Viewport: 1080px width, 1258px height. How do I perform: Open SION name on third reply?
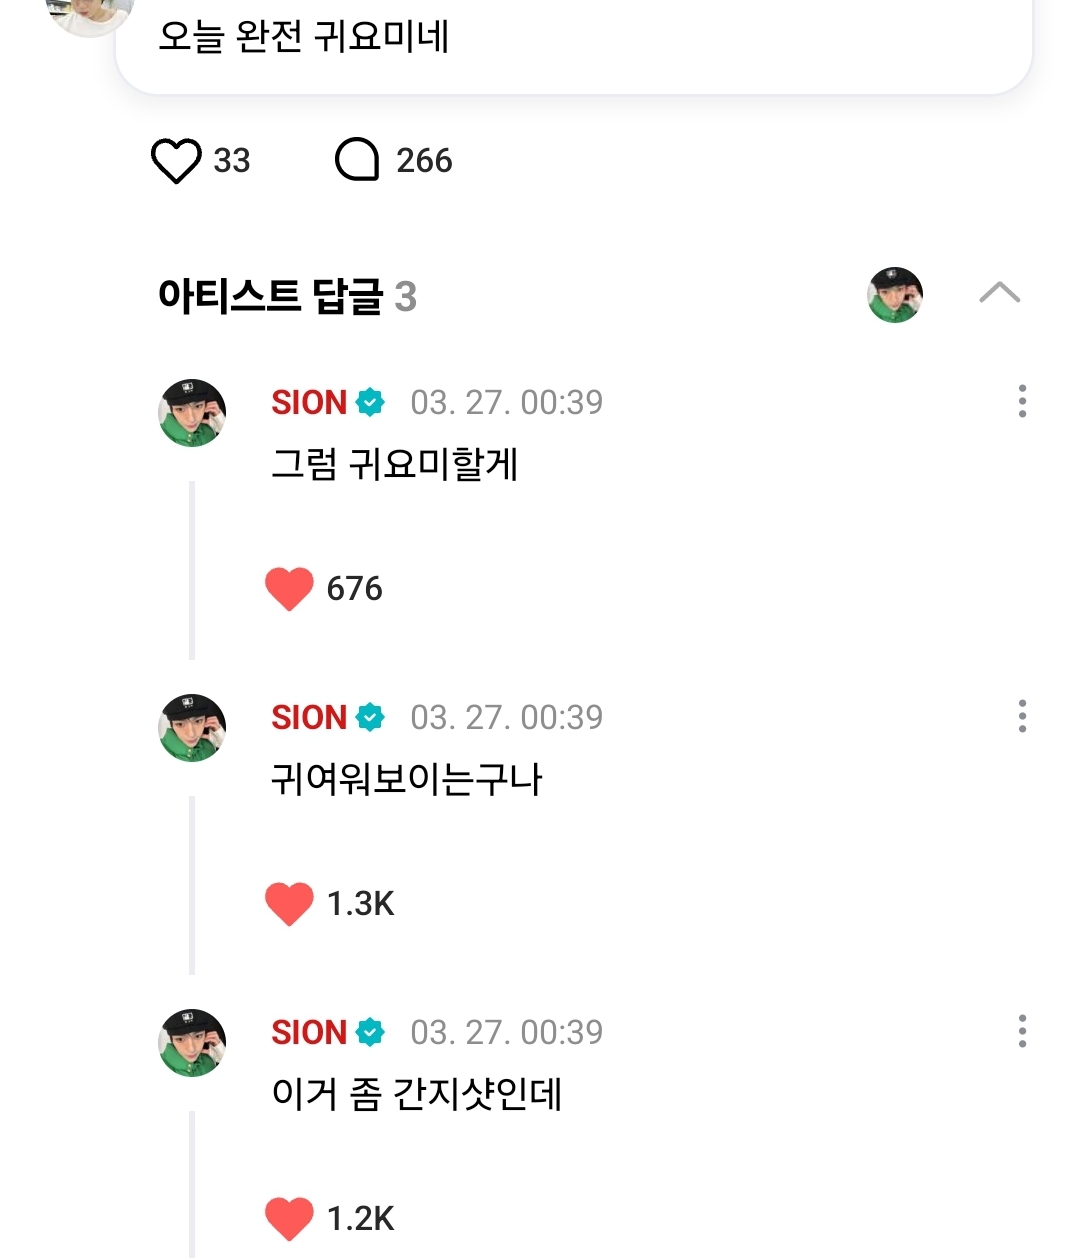point(309,1032)
